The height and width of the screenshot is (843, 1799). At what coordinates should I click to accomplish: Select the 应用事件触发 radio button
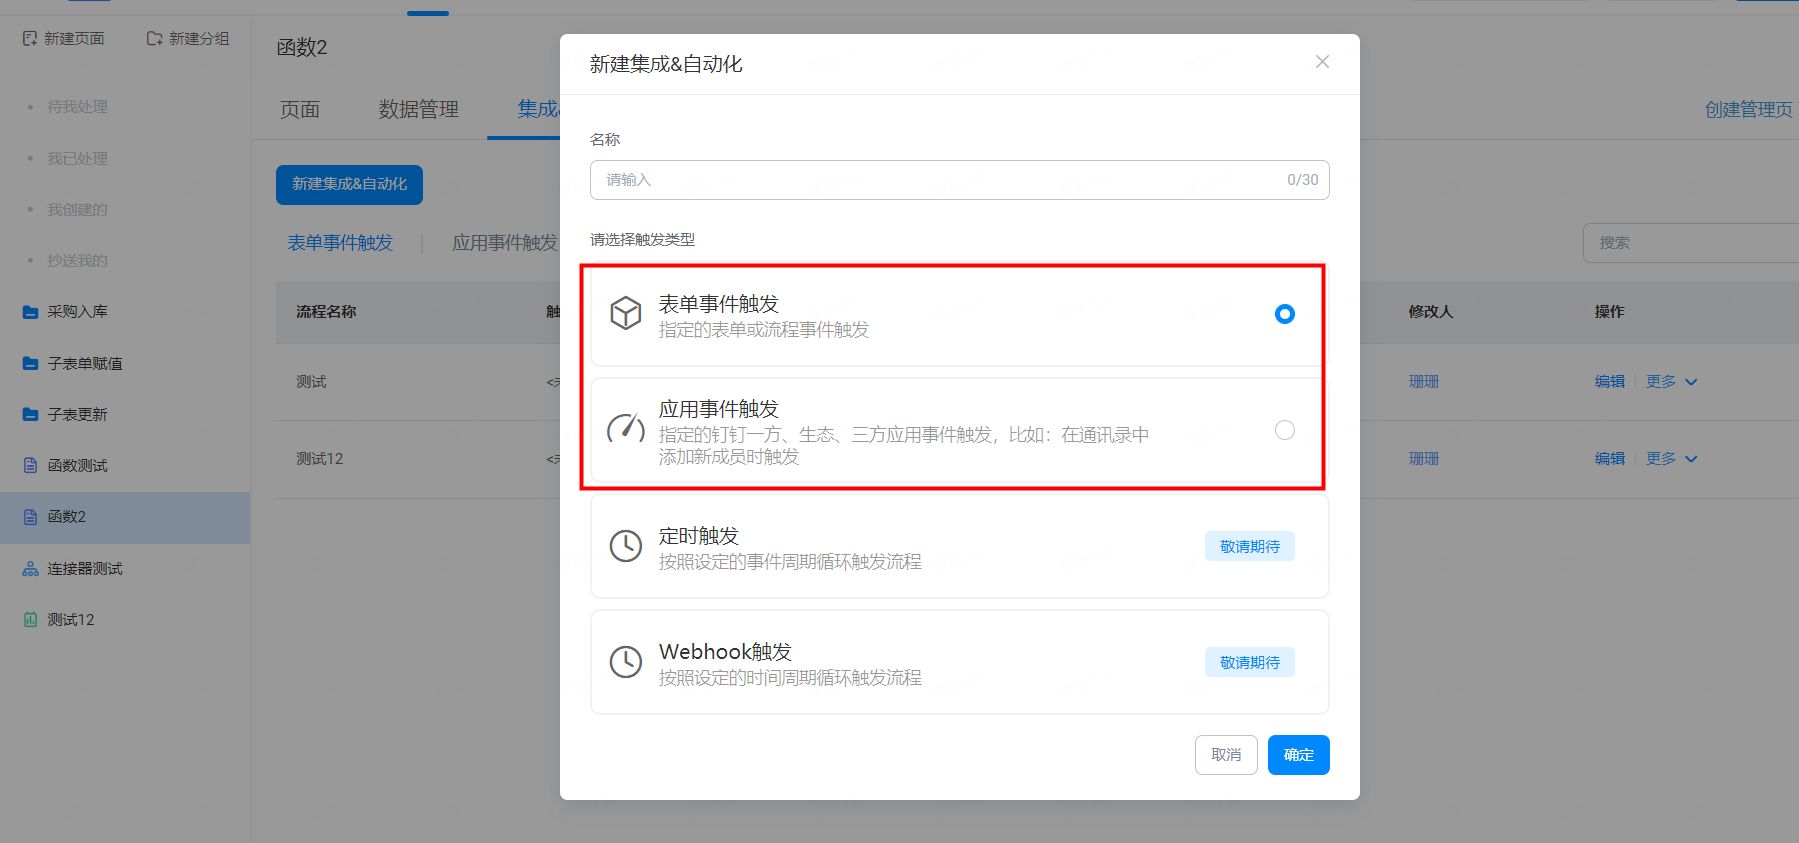(1285, 430)
